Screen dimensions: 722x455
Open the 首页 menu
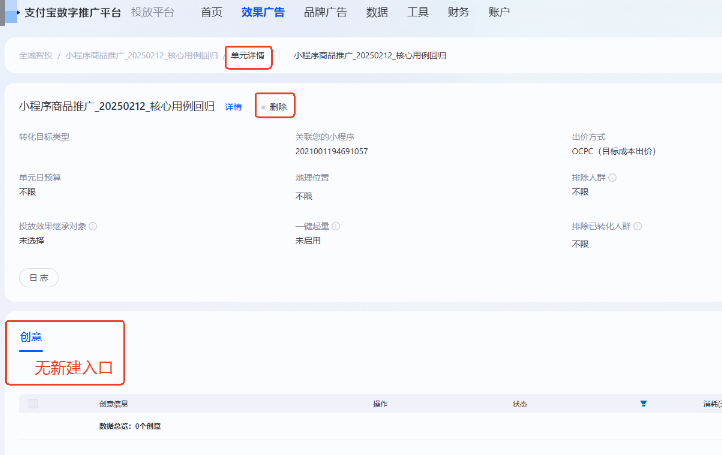(211, 12)
